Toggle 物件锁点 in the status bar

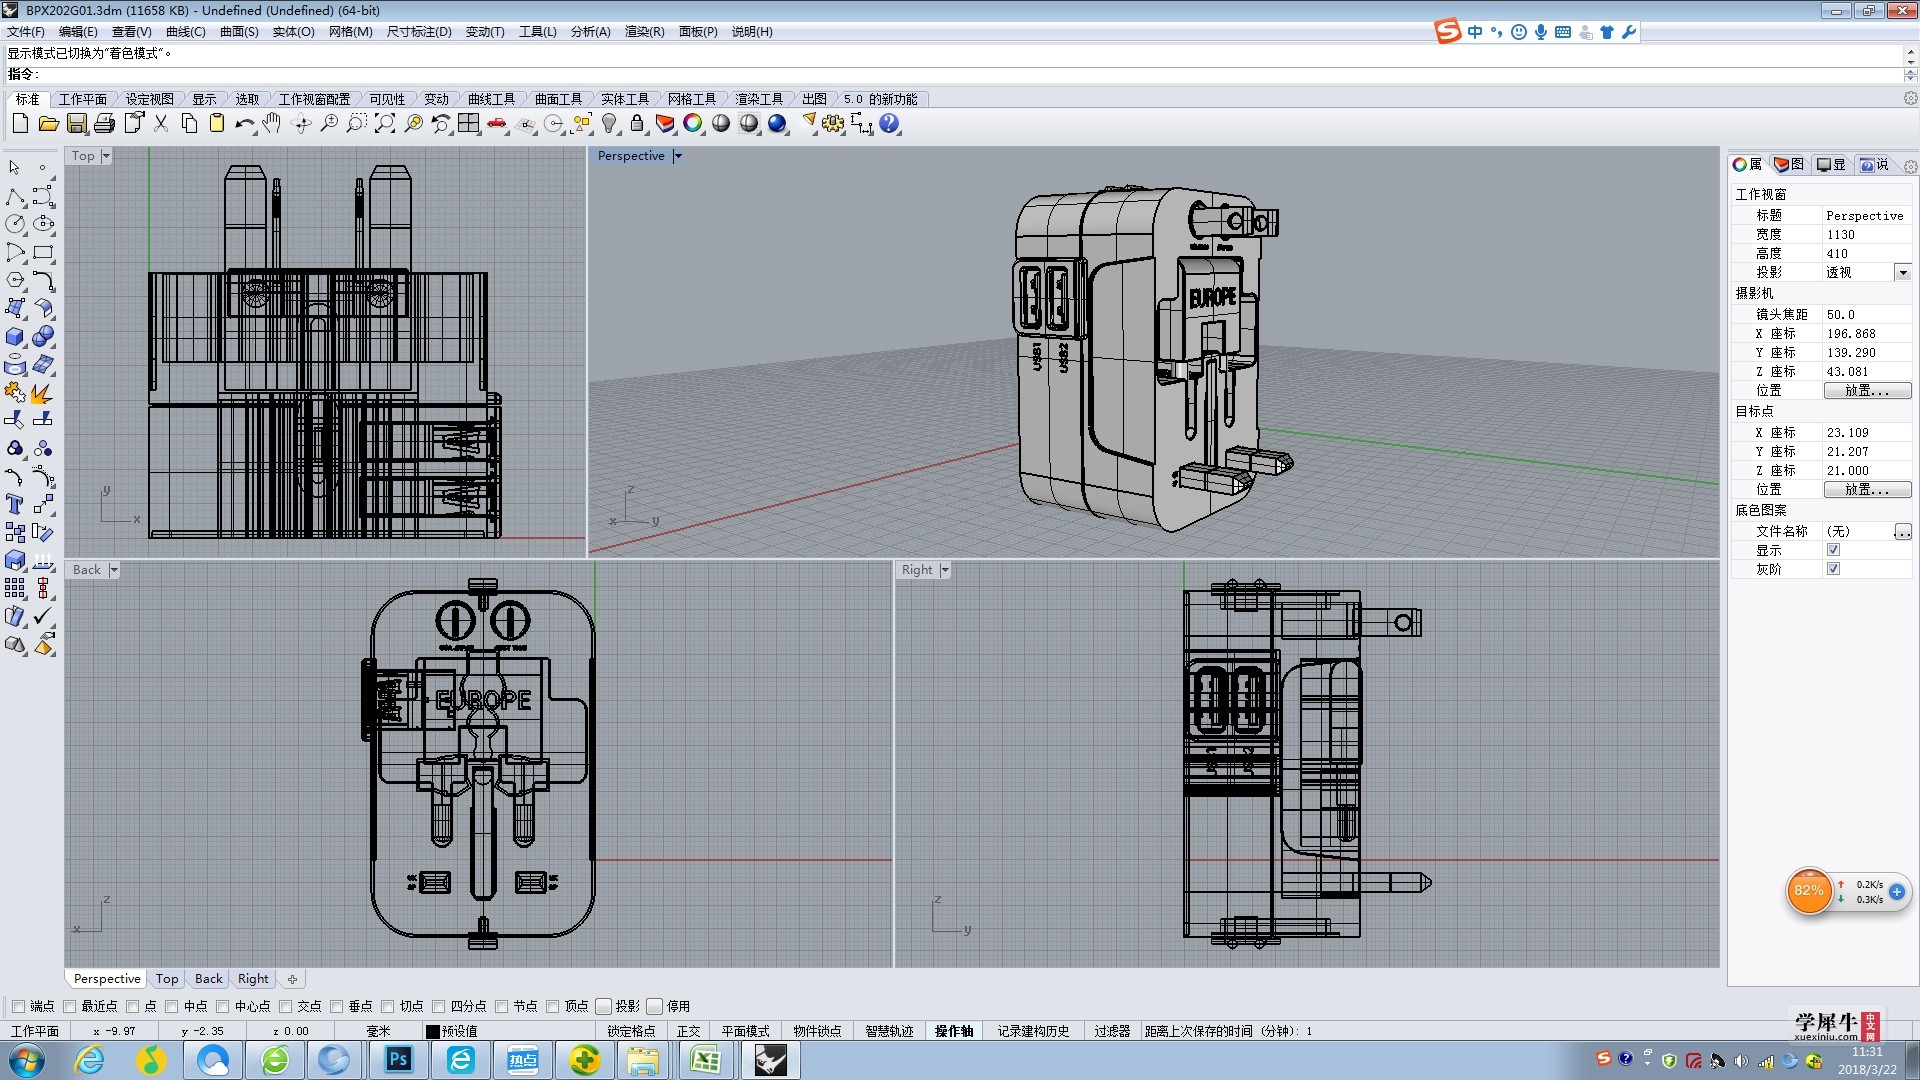[x=817, y=1031]
